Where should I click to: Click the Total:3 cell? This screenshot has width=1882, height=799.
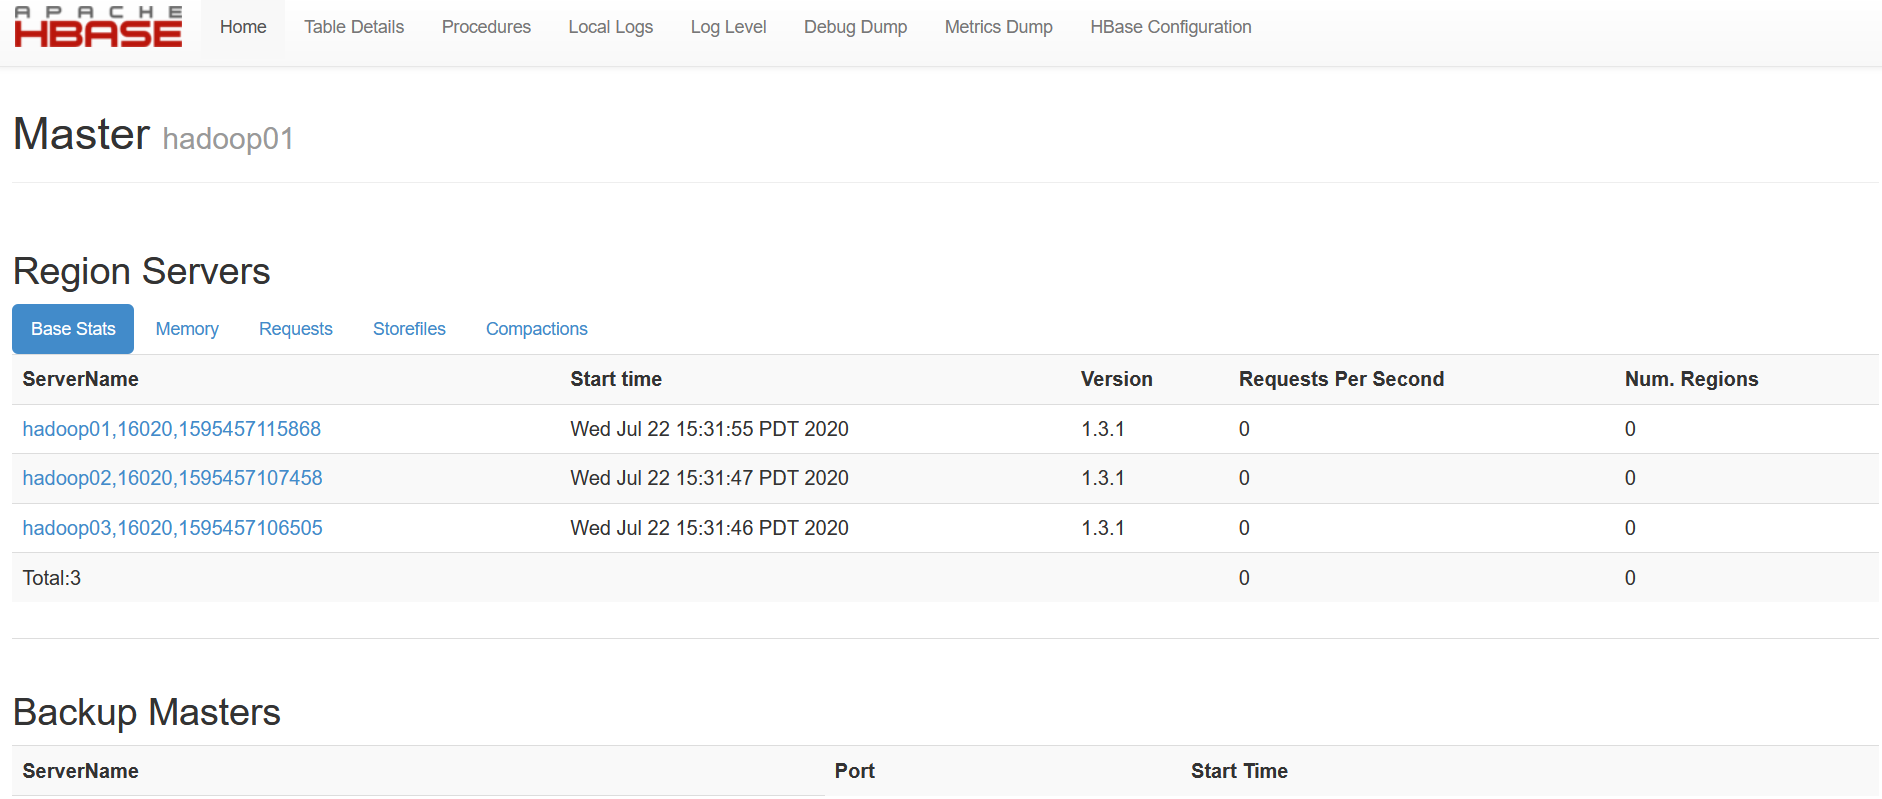52,578
